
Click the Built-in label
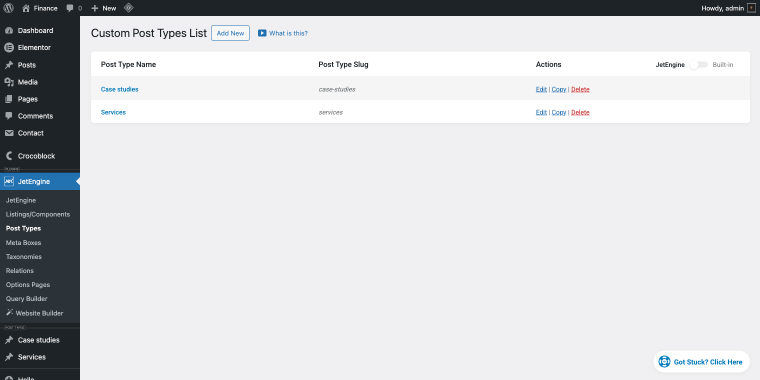723,64
